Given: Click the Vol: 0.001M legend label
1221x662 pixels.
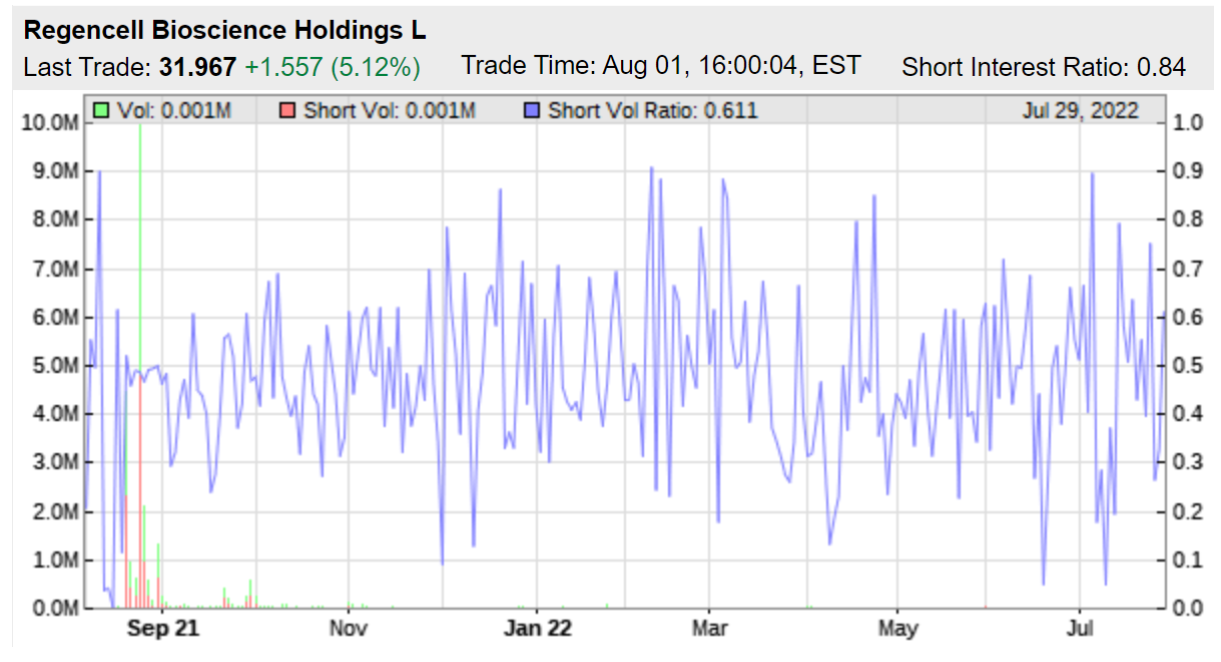Looking at the screenshot, I should coord(174,110).
